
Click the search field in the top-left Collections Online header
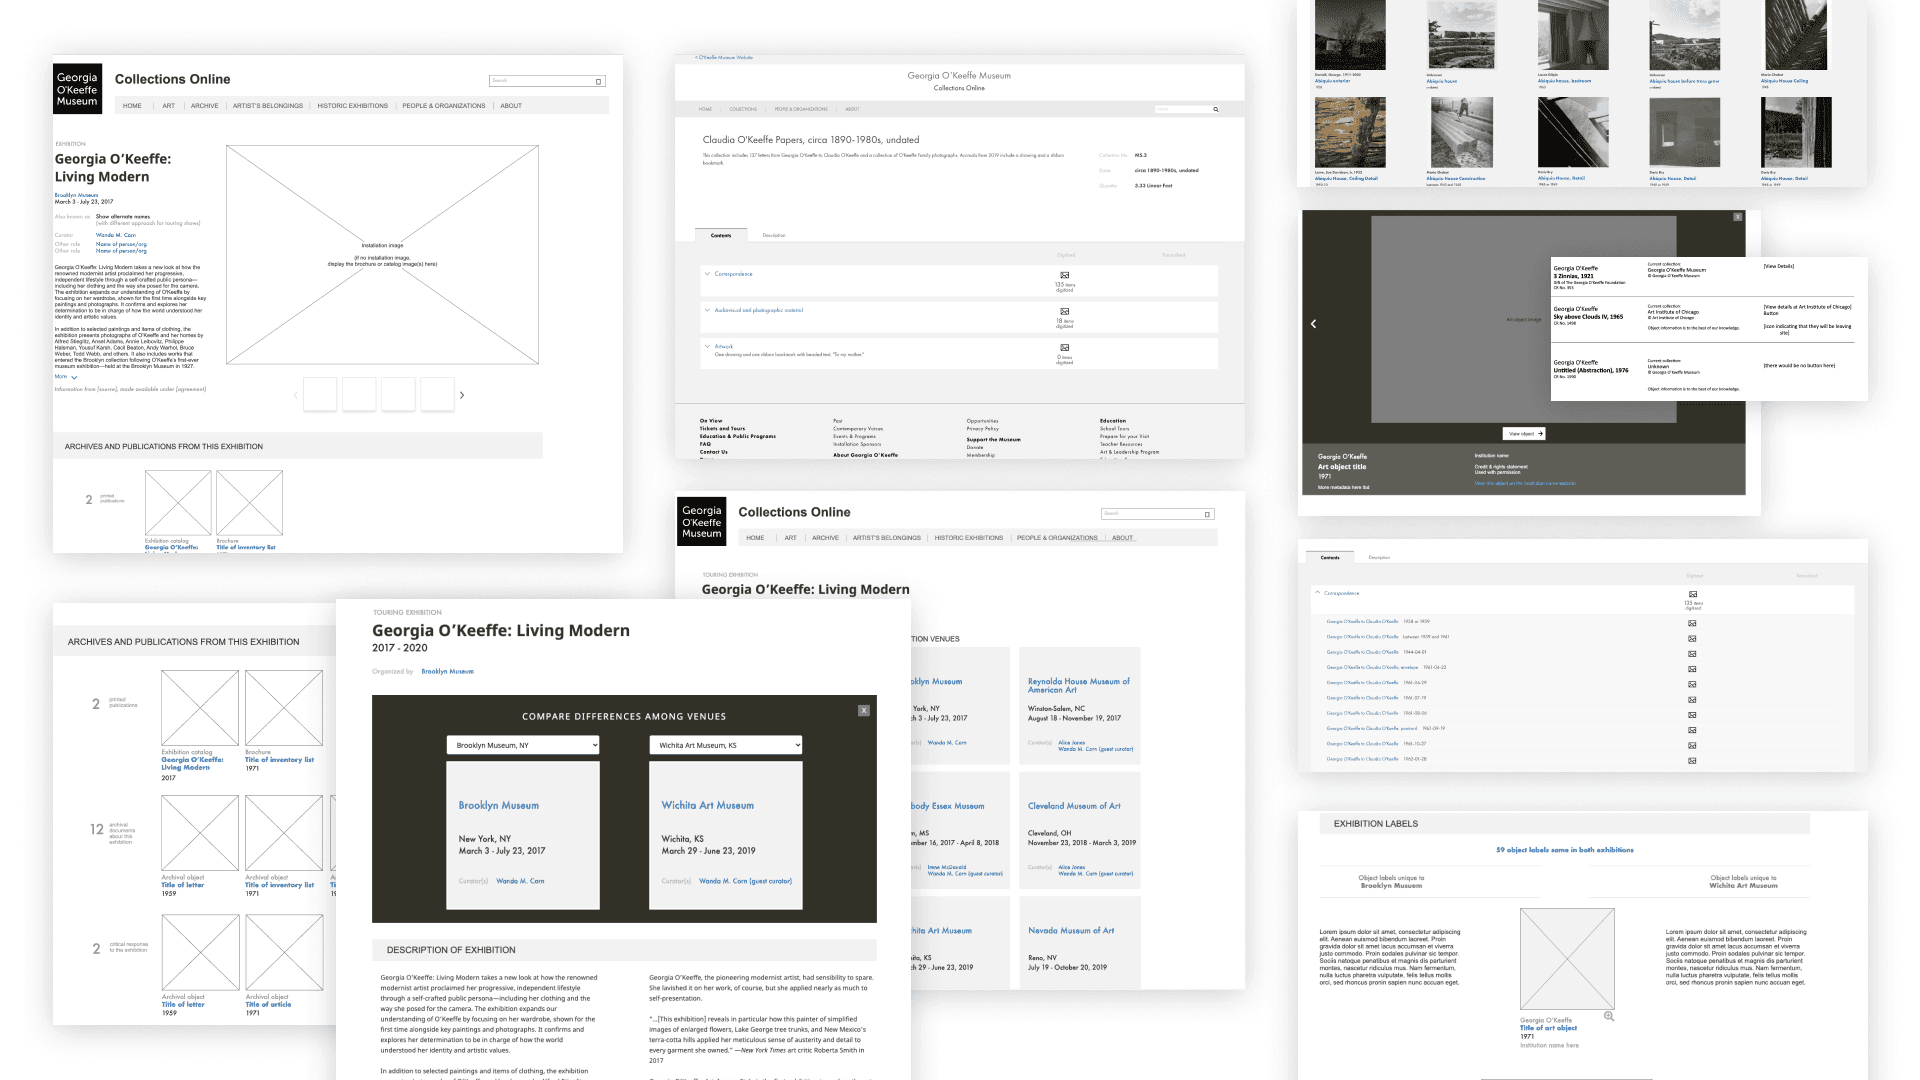click(542, 81)
